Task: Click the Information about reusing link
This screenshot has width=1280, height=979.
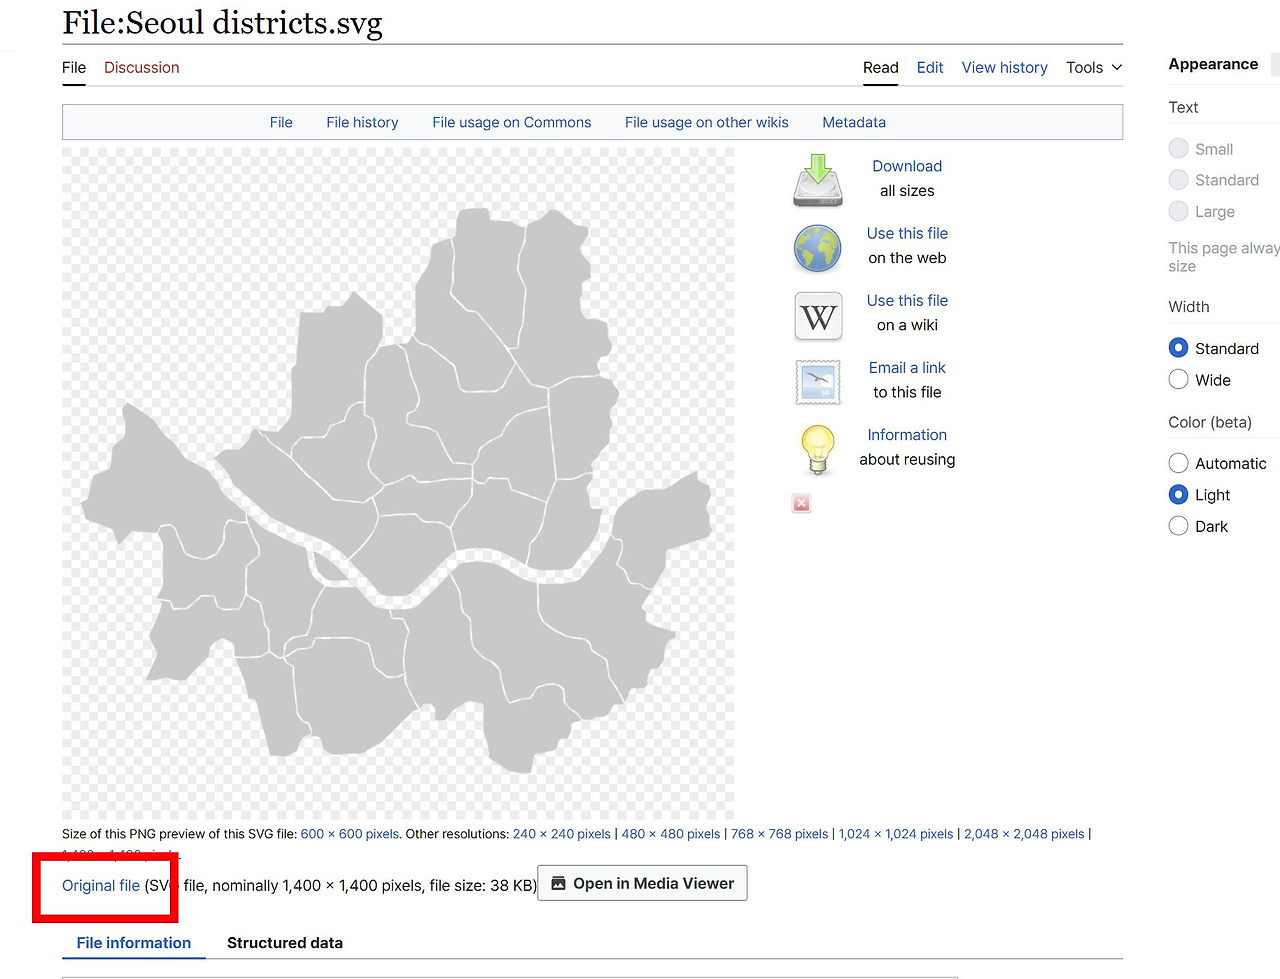Action: [x=907, y=434]
